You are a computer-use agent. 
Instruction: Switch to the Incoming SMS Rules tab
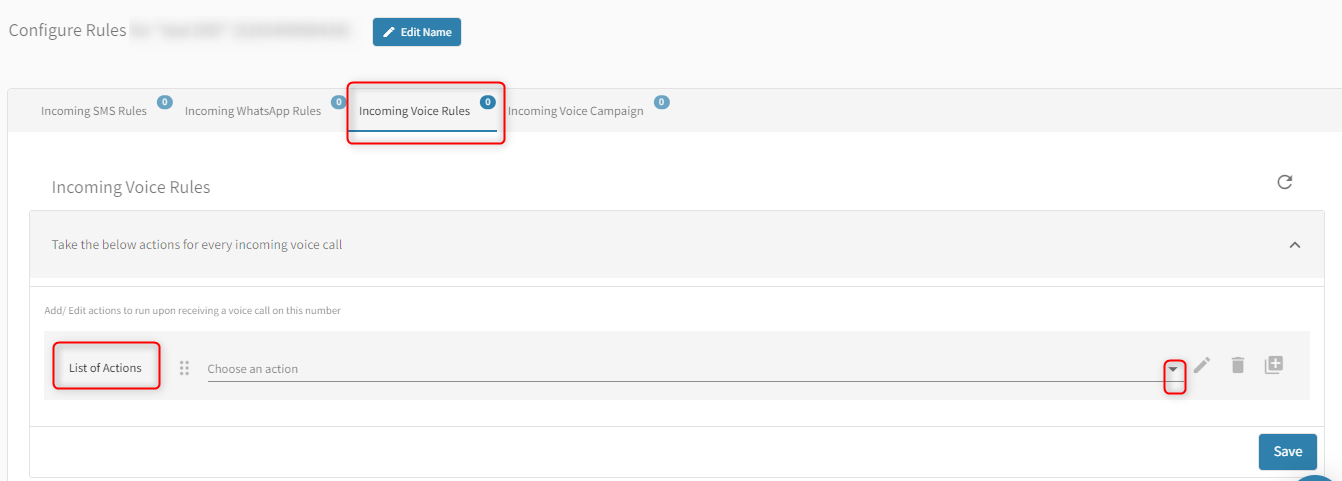point(94,111)
